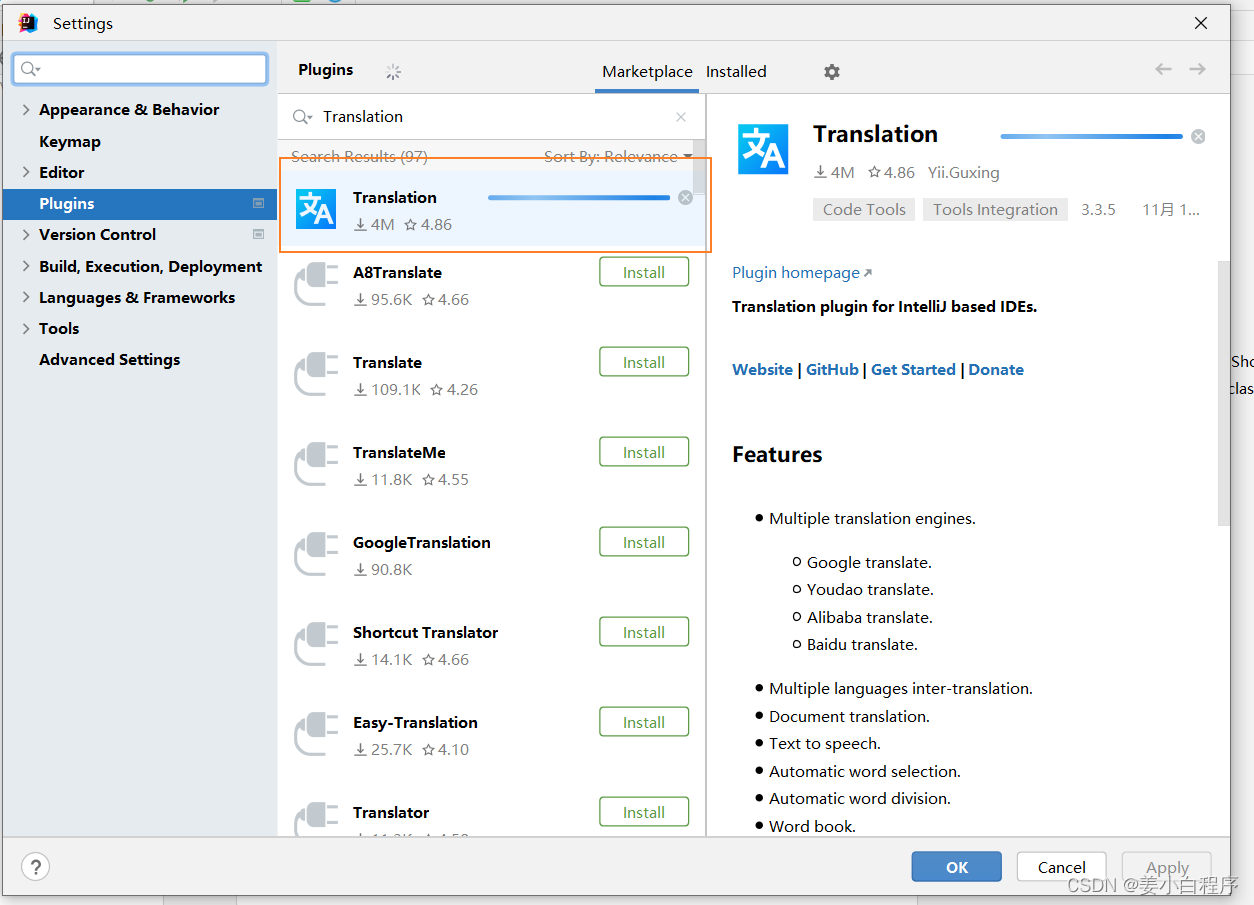This screenshot has width=1254, height=905.
Task: Click the back navigation arrow
Action: (1163, 69)
